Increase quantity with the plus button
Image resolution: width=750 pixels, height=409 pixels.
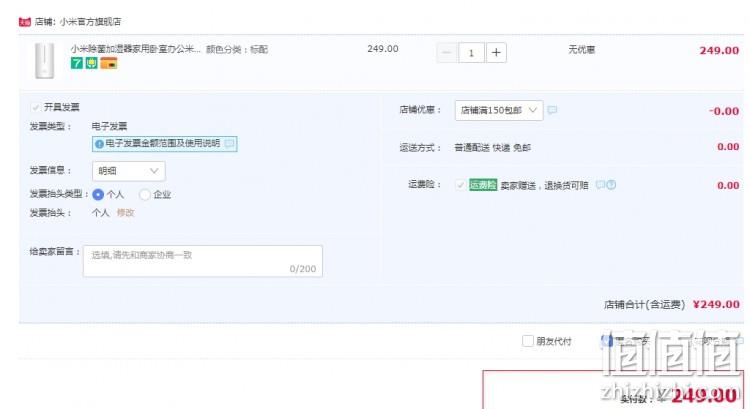[496, 53]
